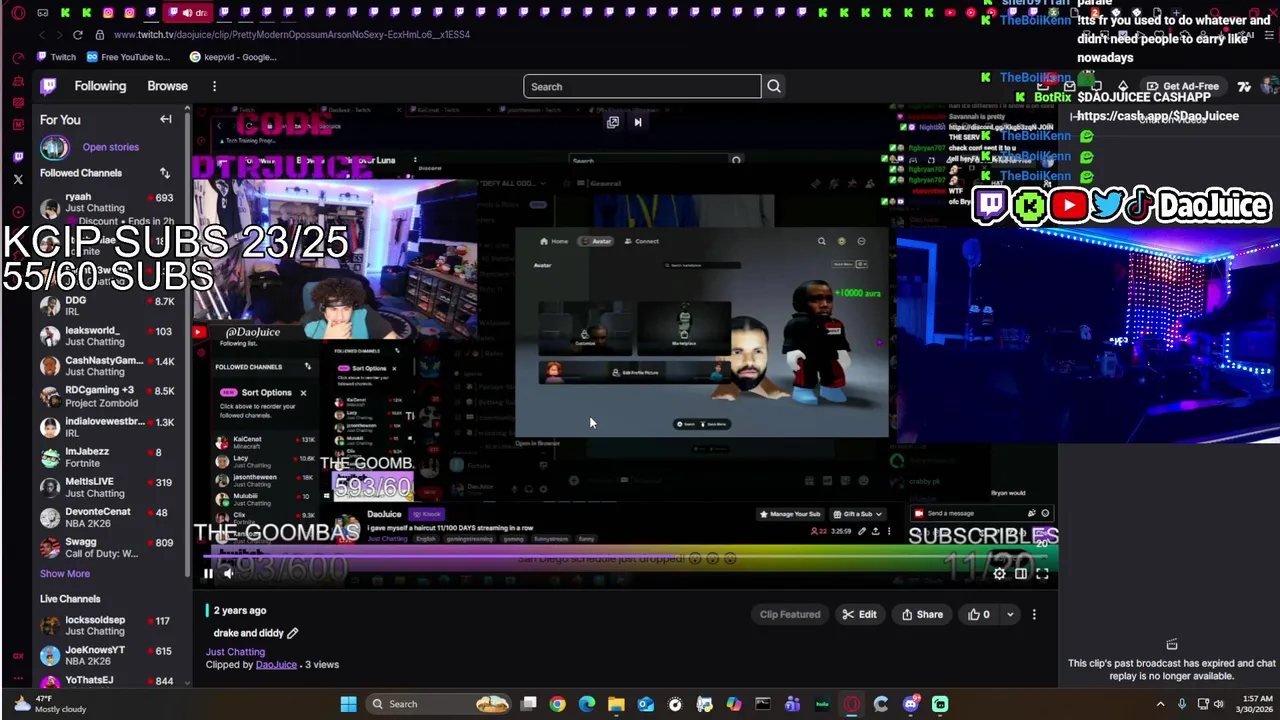Expand followed channels with Show More
Image resolution: width=1280 pixels, height=720 pixels.
65,574
